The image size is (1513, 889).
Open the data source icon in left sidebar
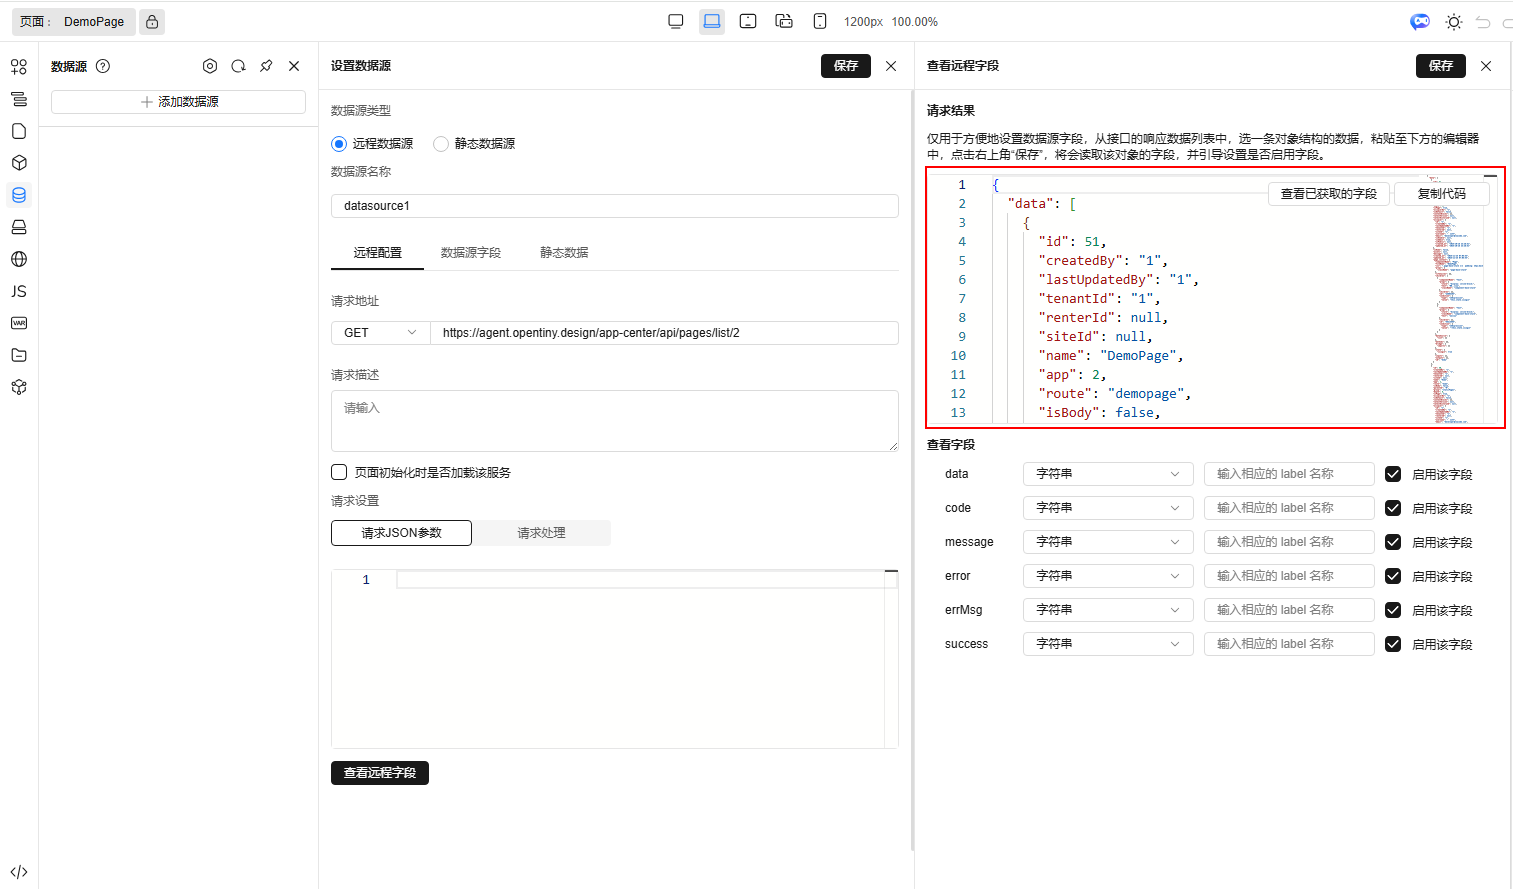pos(19,195)
